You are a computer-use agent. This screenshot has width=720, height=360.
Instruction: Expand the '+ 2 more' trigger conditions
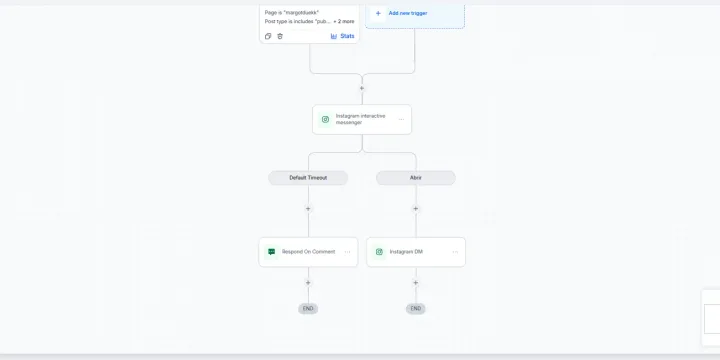click(x=344, y=22)
